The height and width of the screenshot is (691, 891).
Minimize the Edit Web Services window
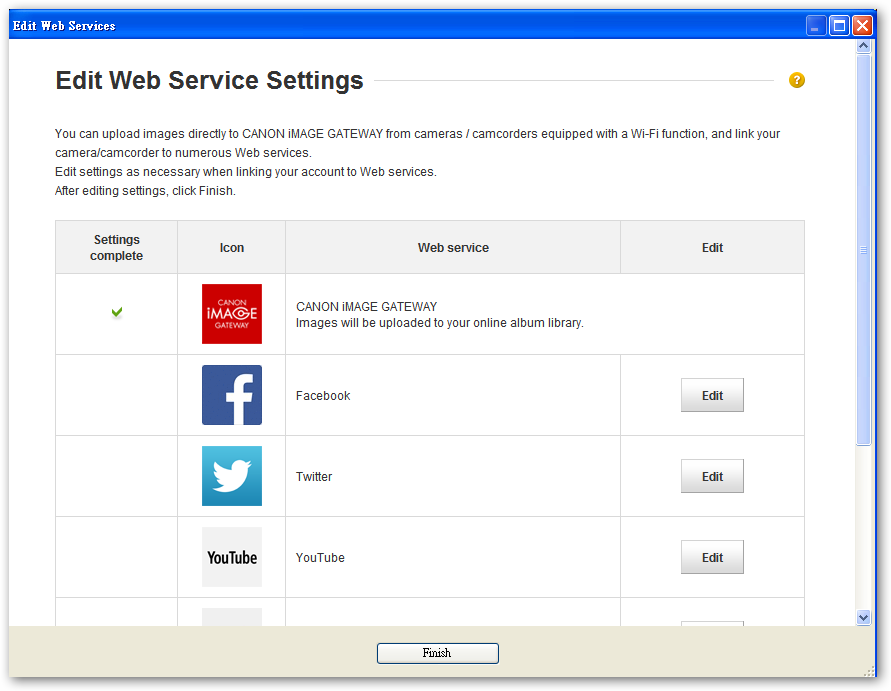[815, 26]
